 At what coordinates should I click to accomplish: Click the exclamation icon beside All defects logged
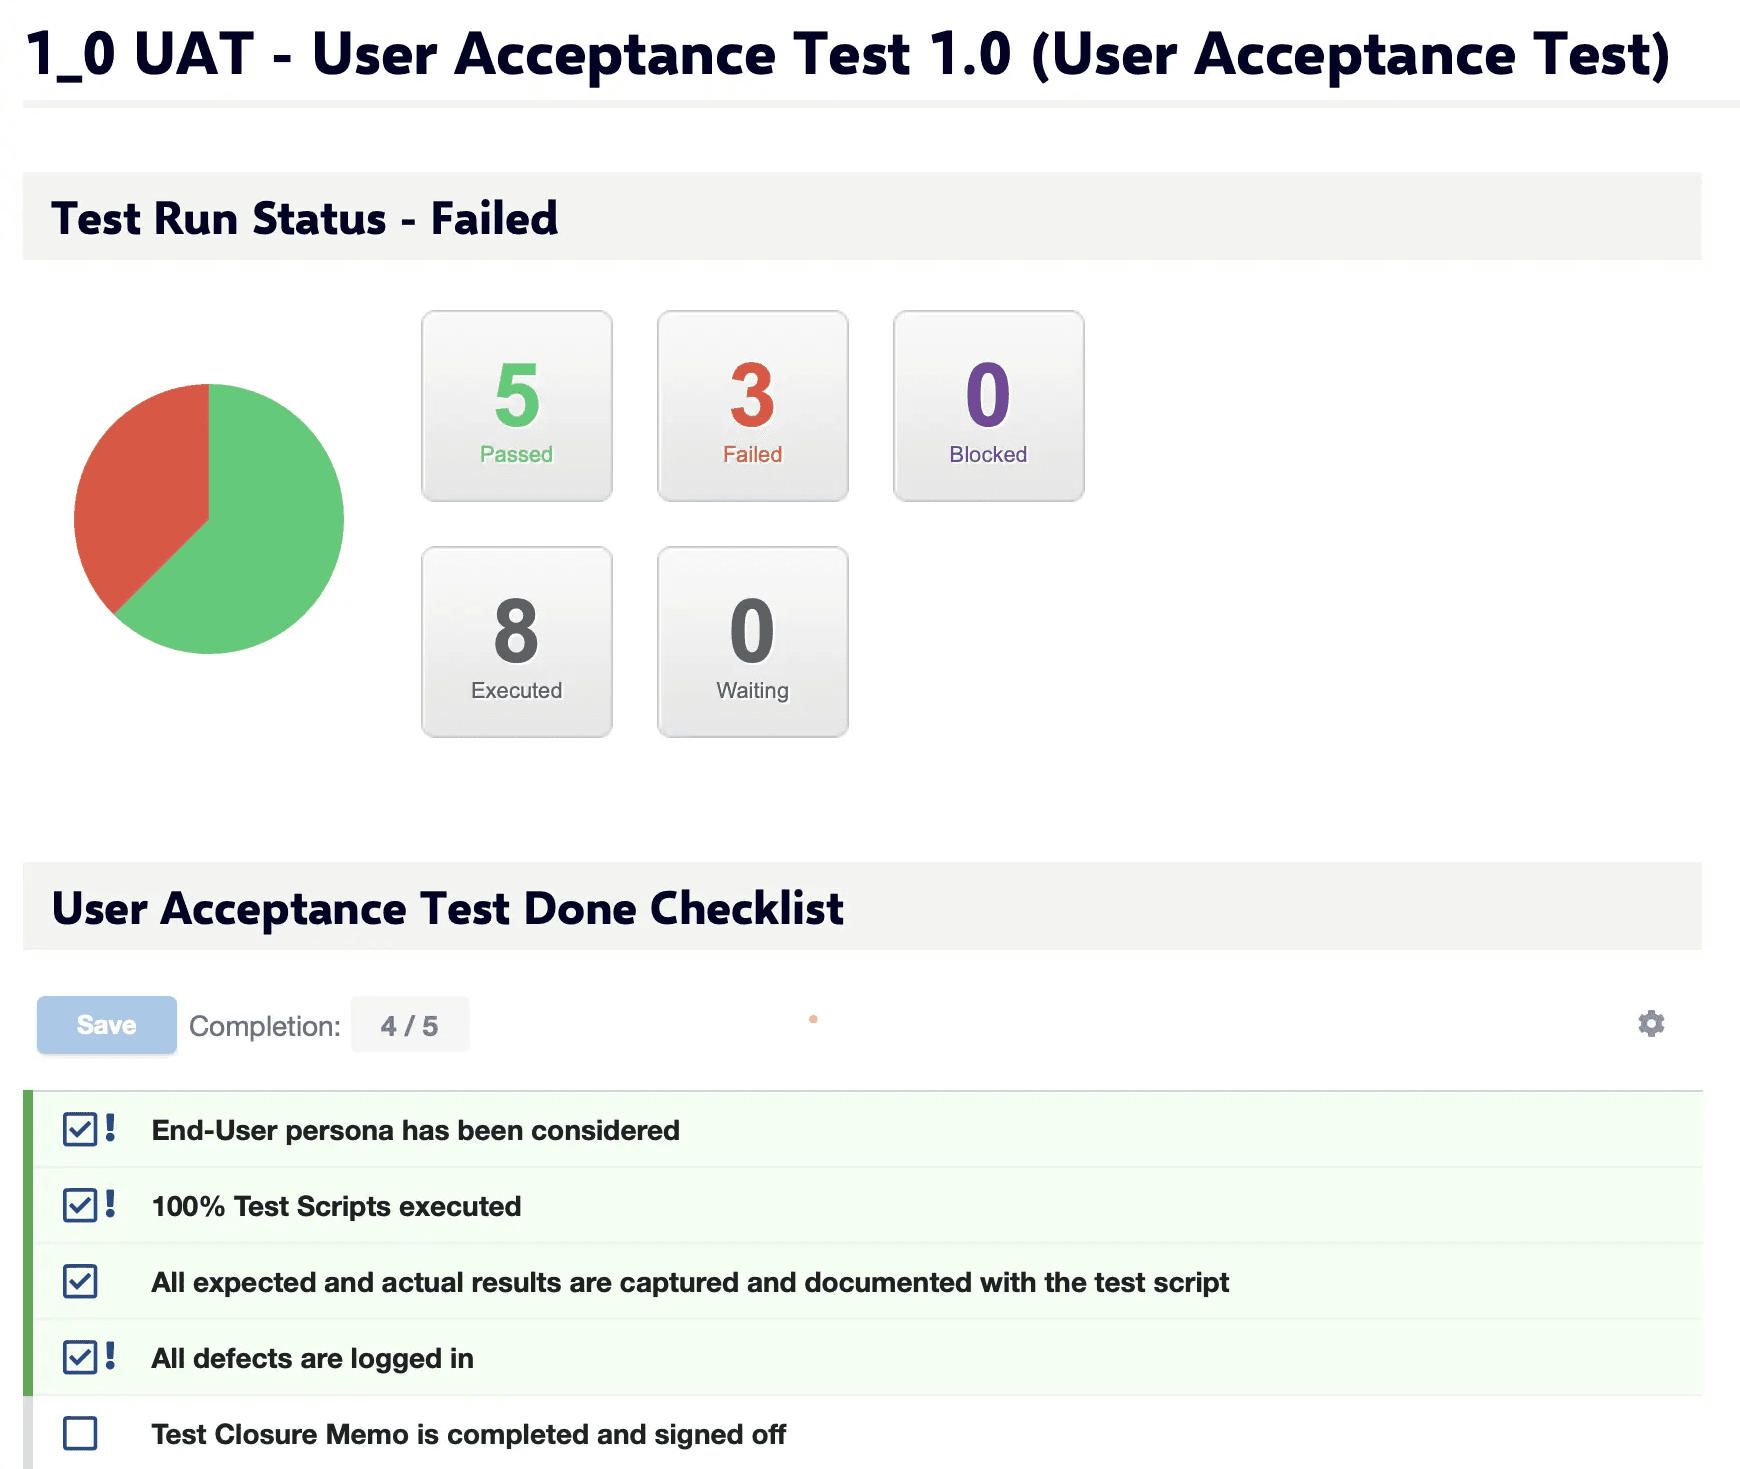pyautogui.click(x=110, y=1356)
